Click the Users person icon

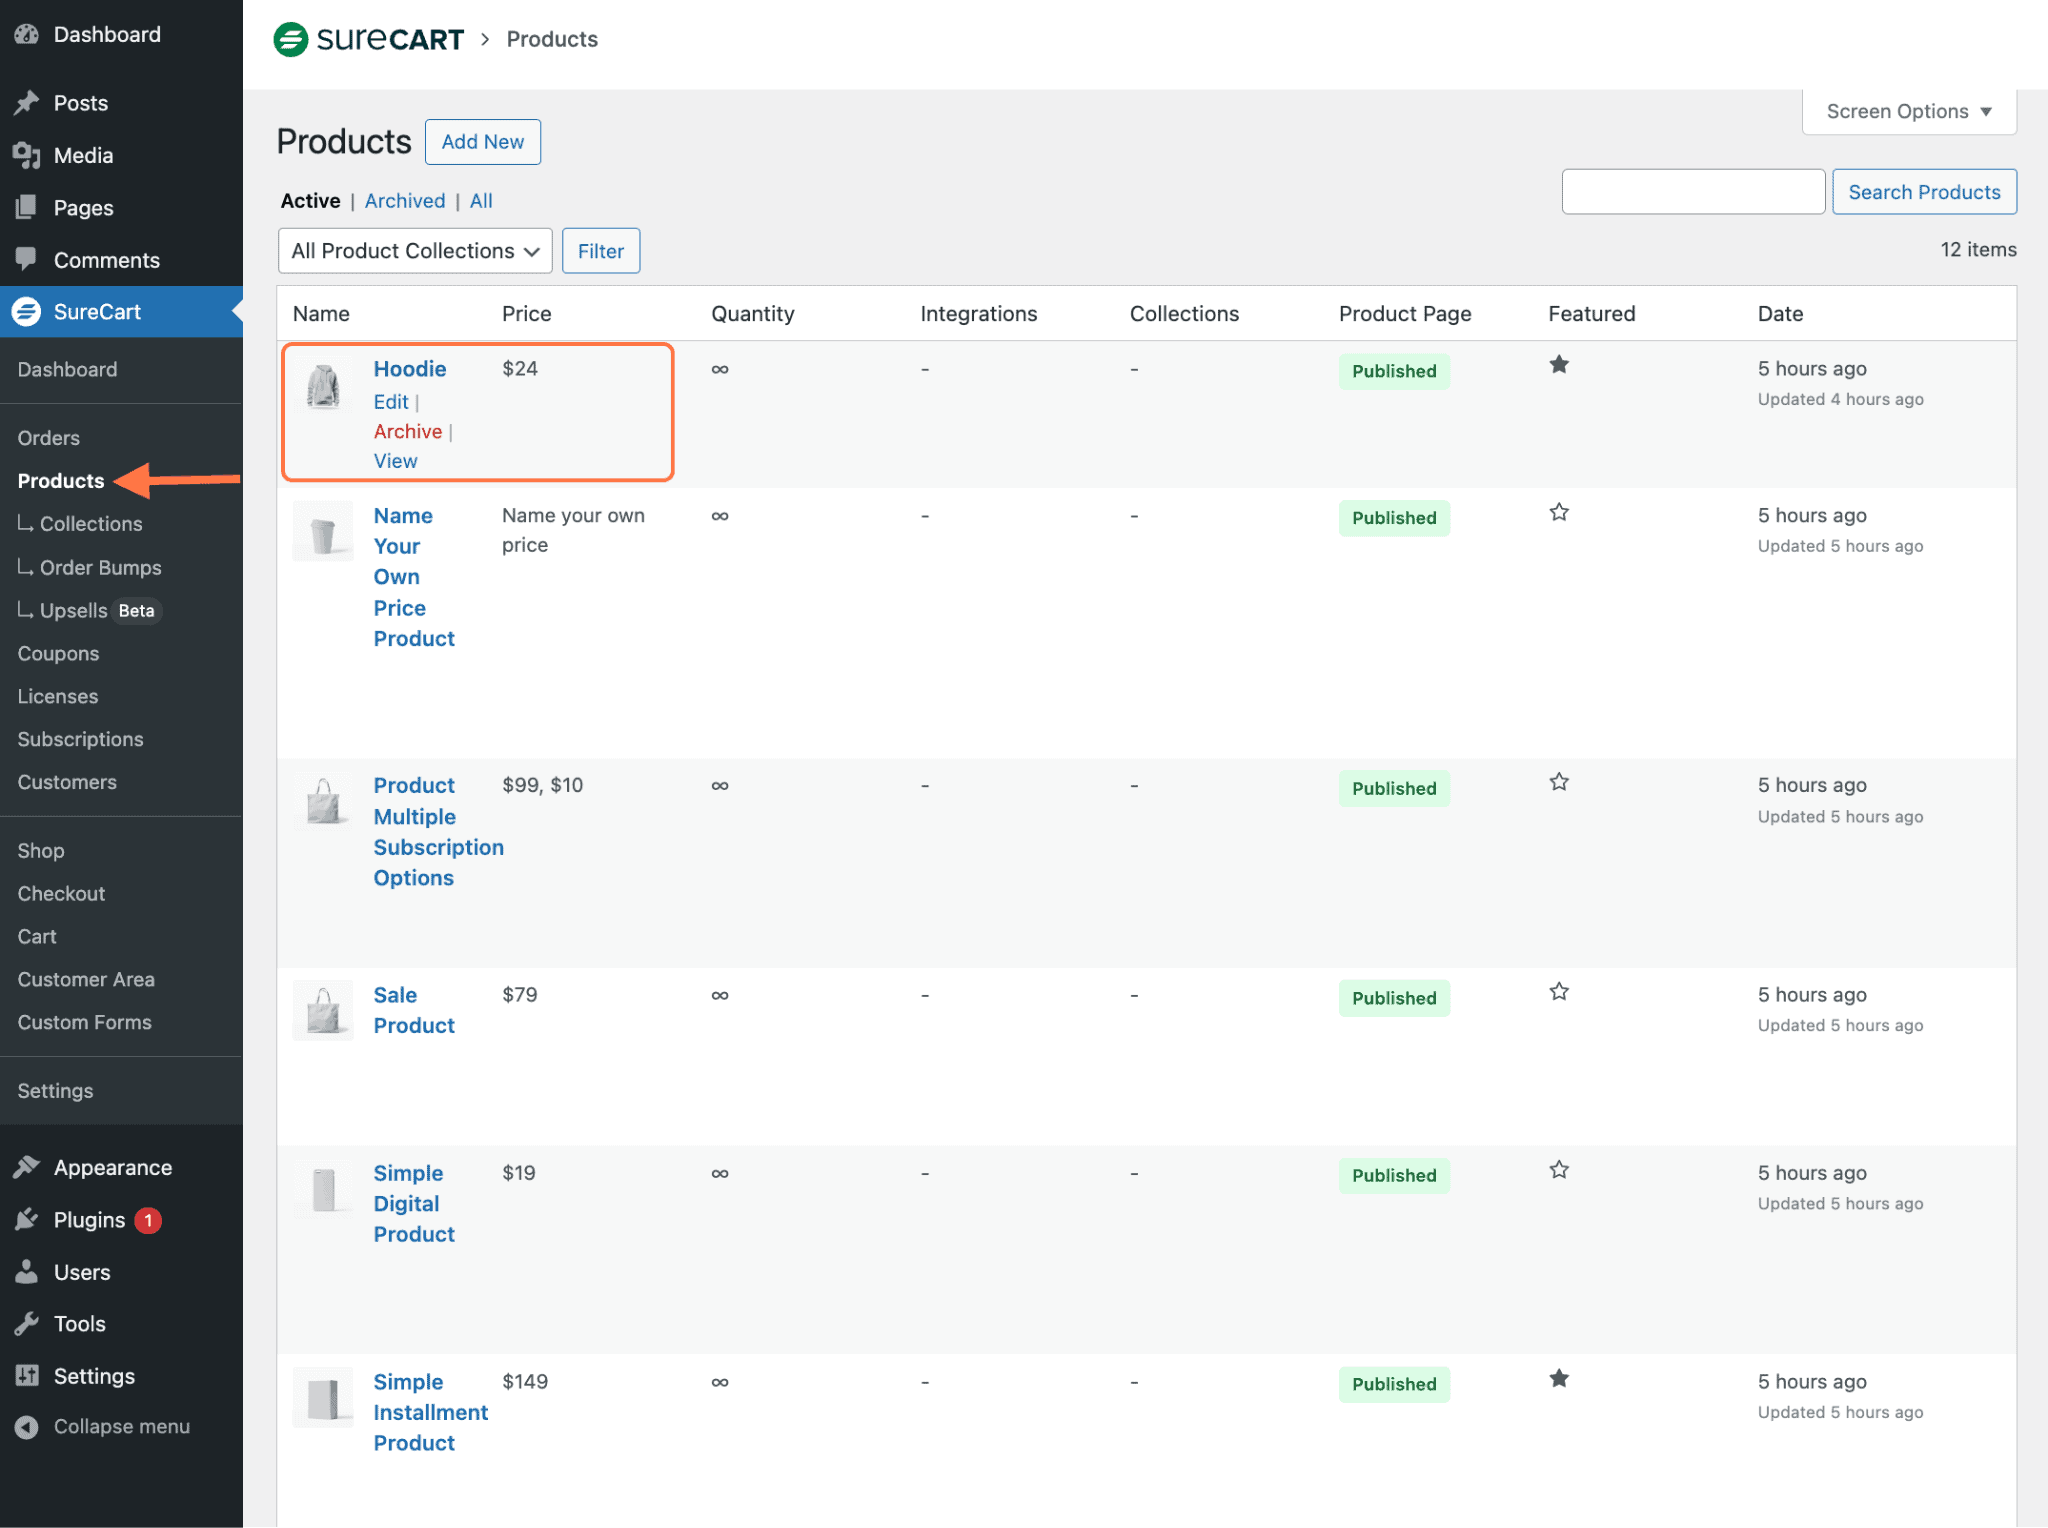pos(27,1271)
